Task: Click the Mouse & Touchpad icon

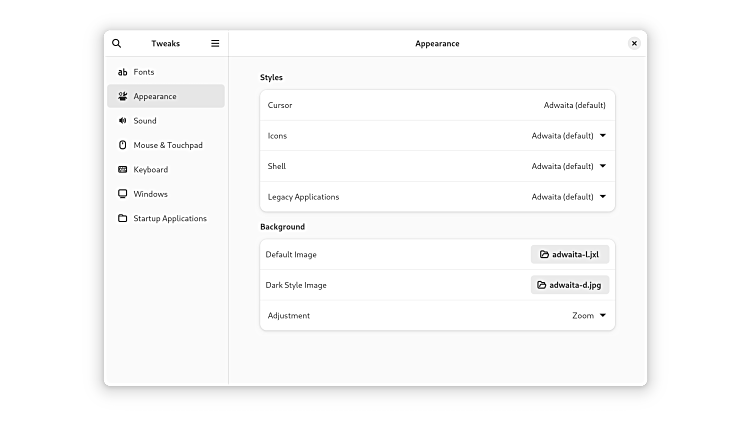Action: (122, 145)
